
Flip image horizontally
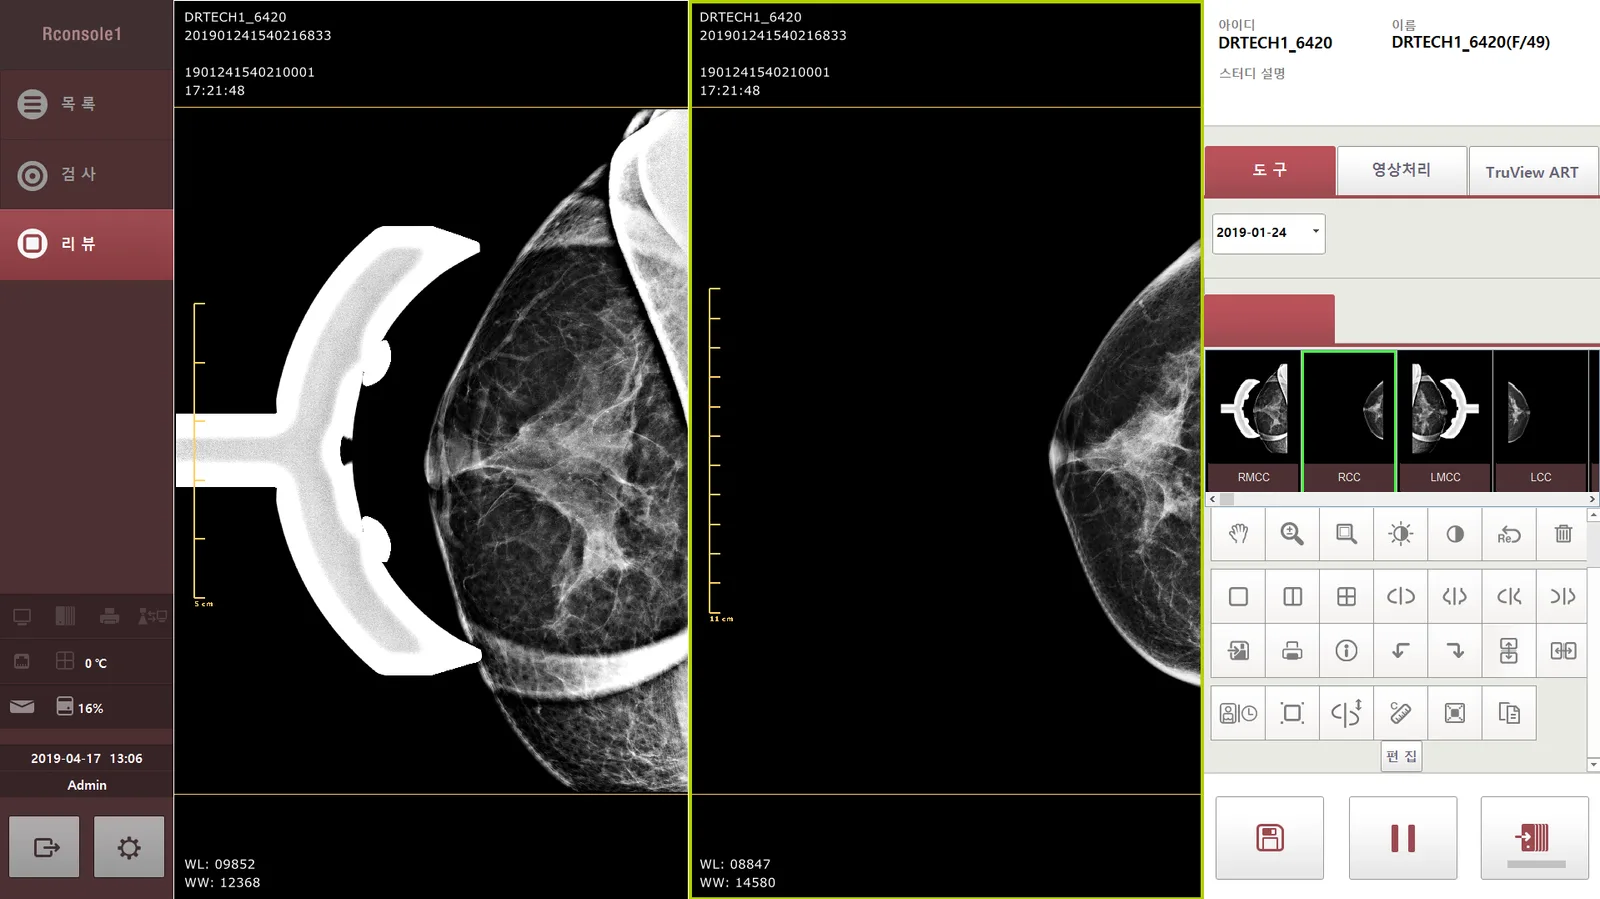tap(1563, 651)
